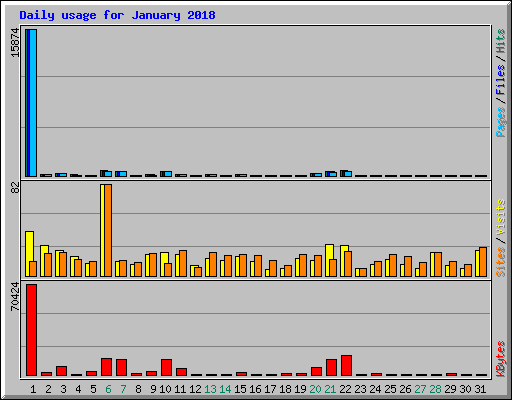Screen dimensions: 512x400
Task: Click green day label 20 on x-axis
Action: (x=315, y=389)
